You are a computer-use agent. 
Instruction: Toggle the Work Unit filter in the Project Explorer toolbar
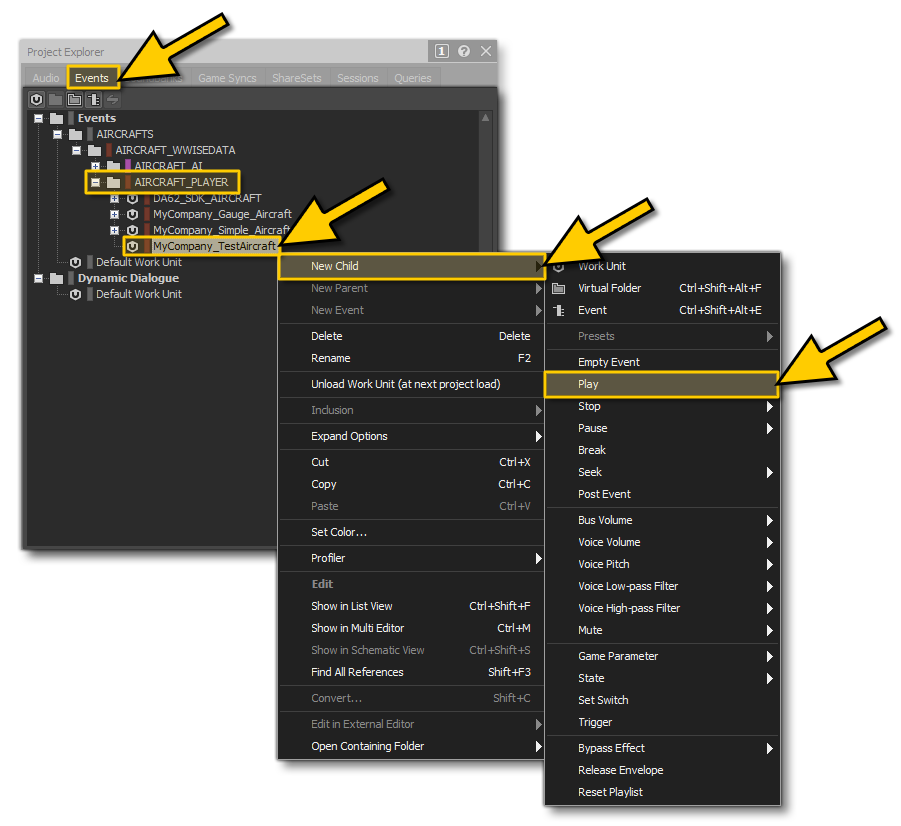[37, 99]
